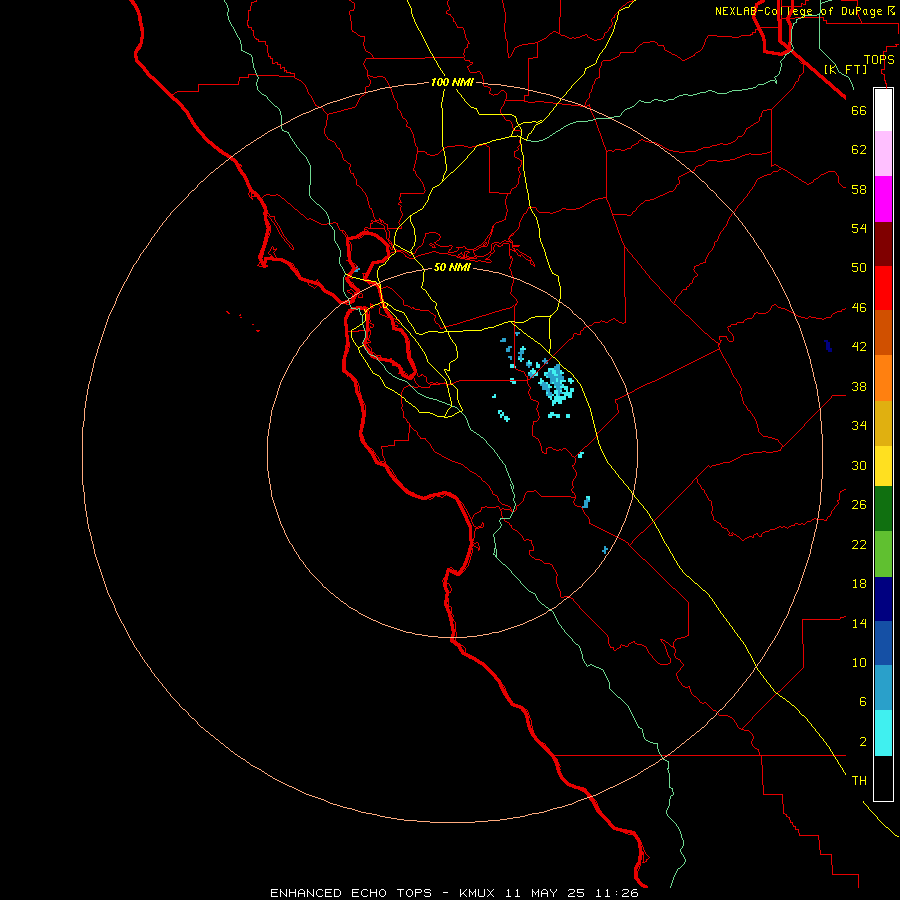
Task: Click the bright orange swatch on the scale
Action: [883, 378]
